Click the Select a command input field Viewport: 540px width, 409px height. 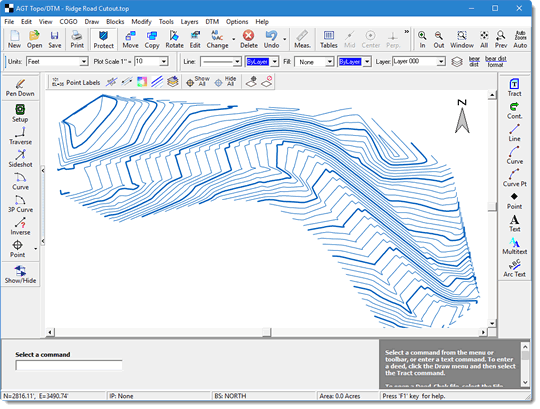(69, 365)
